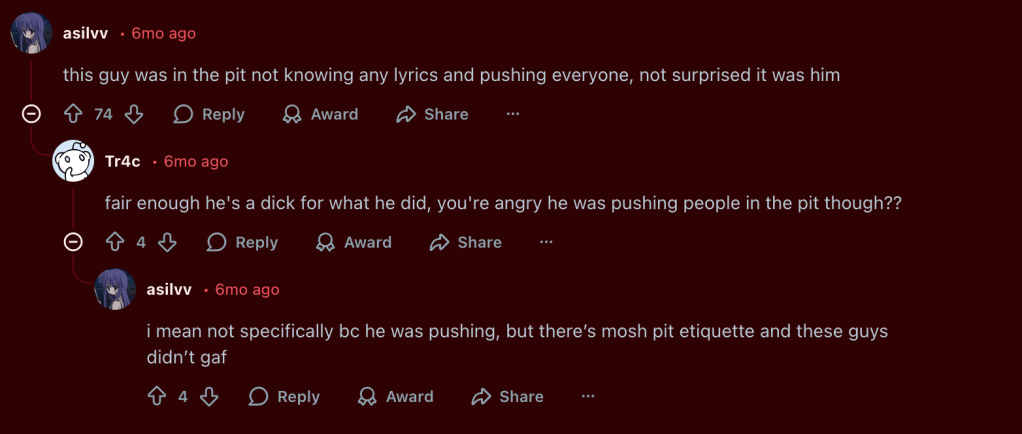Upvote Tr4c's reply comment

[115, 242]
